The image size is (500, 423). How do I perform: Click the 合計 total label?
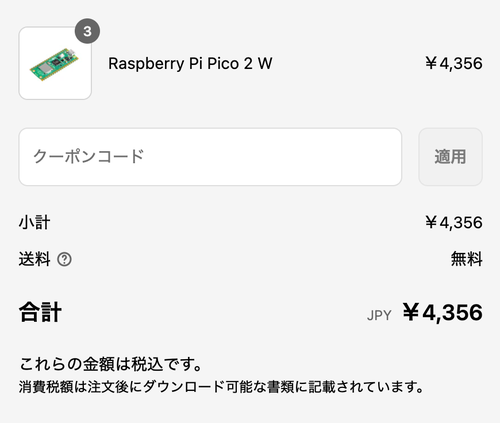pyautogui.click(x=40, y=312)
